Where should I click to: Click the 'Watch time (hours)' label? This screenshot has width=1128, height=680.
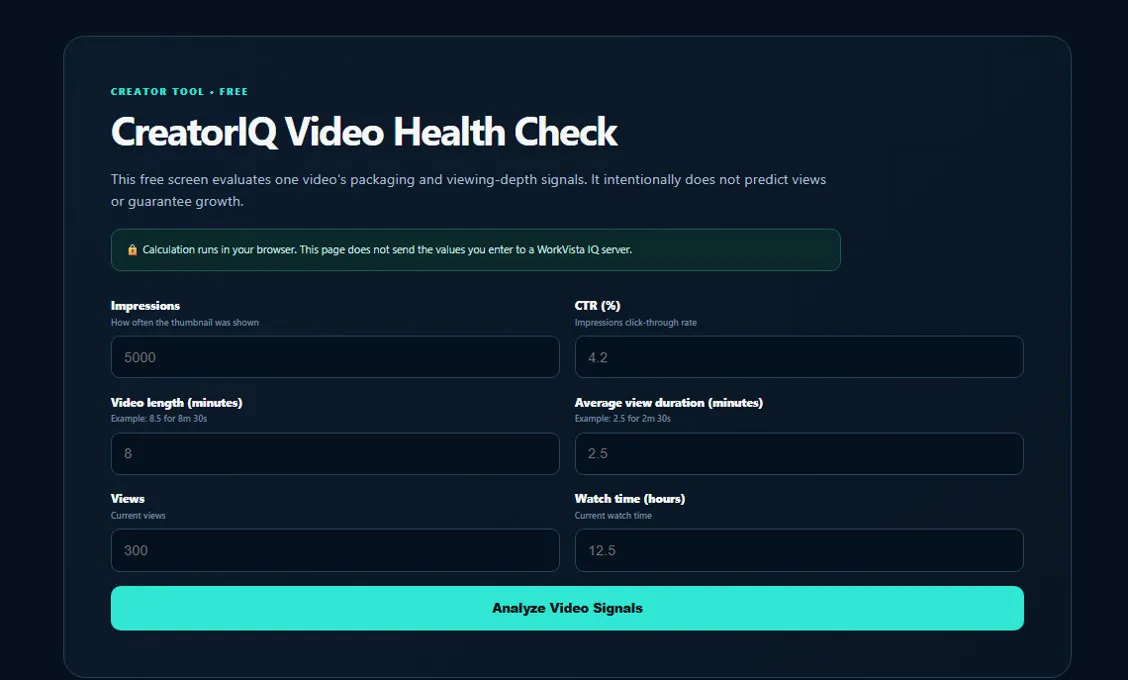click(629, 499)
